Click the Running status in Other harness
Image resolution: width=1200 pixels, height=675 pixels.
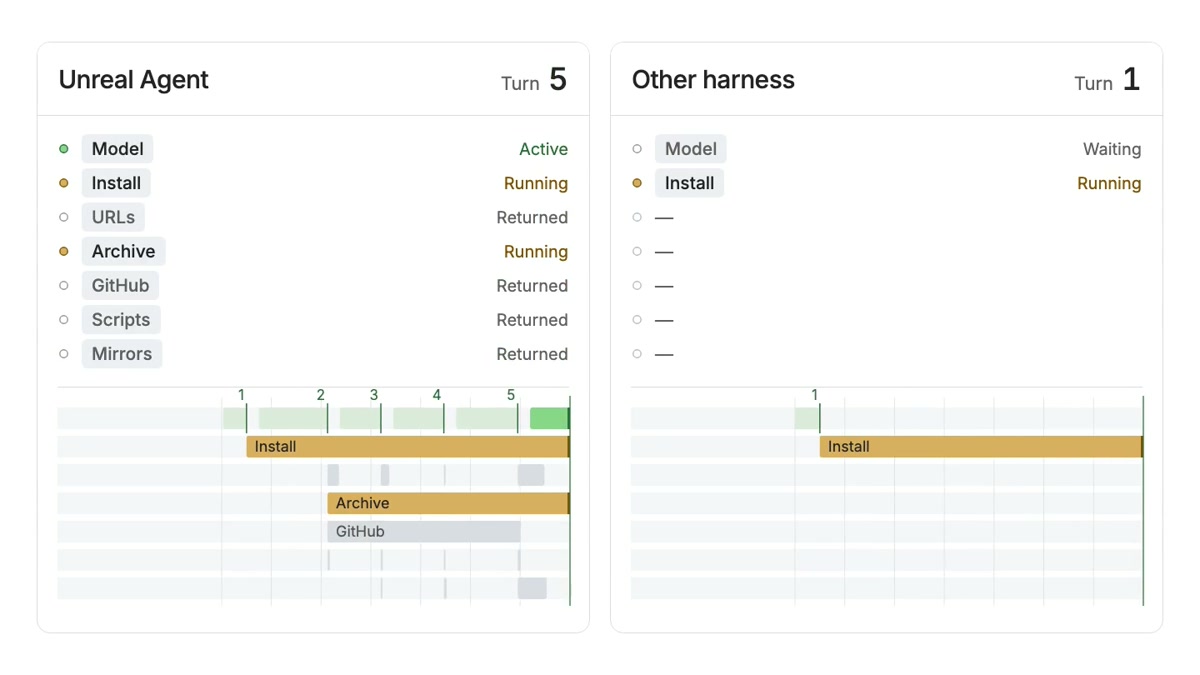tap(1109, 183)
